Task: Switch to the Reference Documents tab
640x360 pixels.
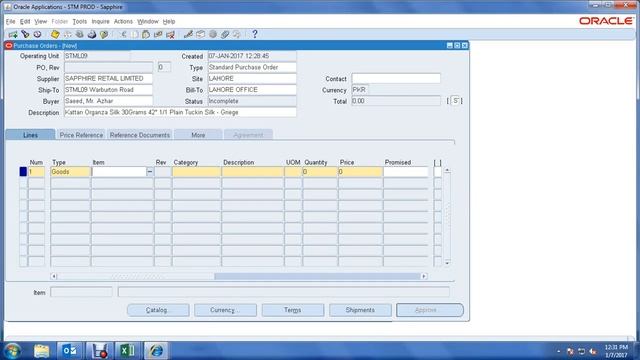Action: [140, 135]
